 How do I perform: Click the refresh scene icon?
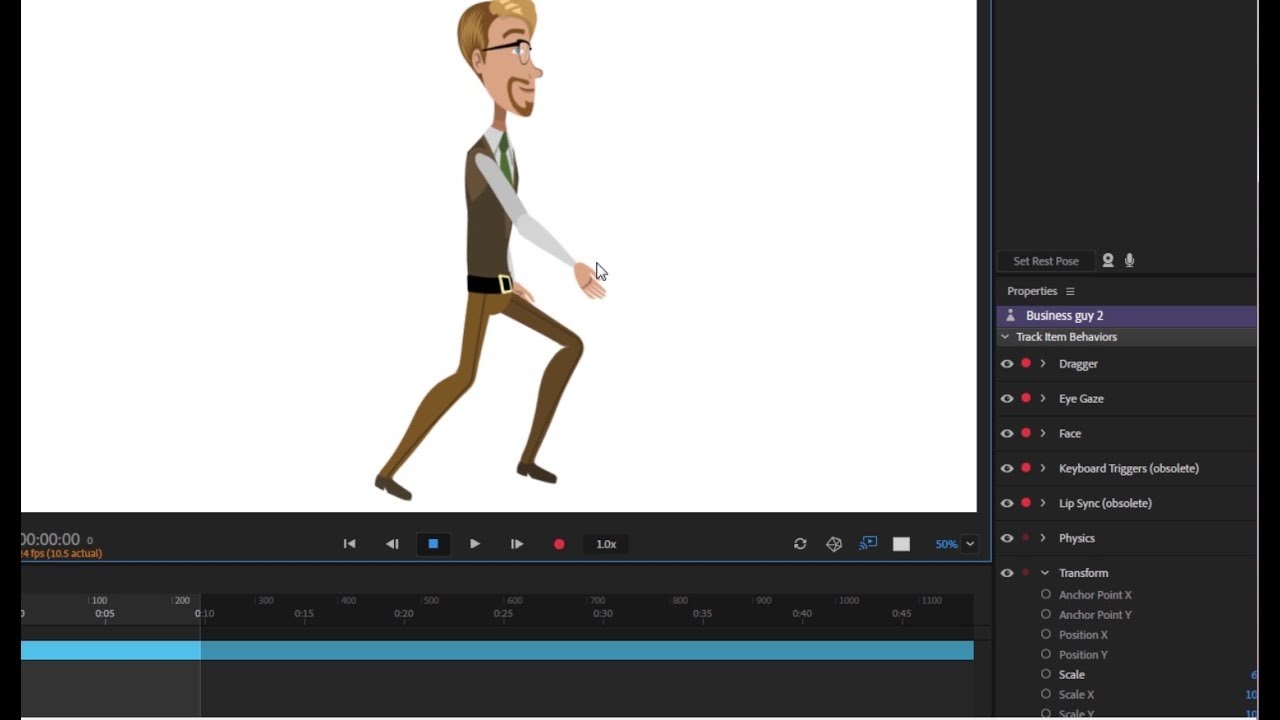[x=800, y=544]
